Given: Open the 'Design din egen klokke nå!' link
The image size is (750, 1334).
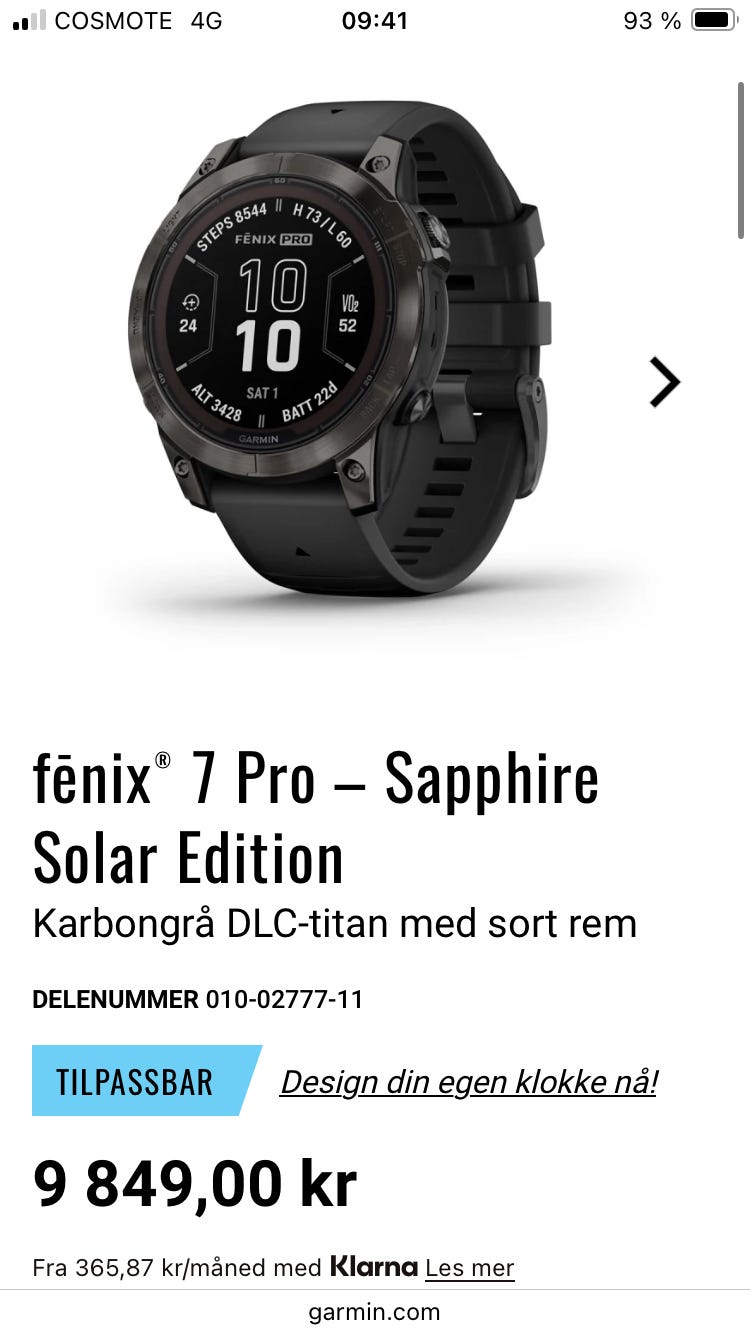Looking at the screenshot, I should pyautogui.click(x=468, y=1081).
